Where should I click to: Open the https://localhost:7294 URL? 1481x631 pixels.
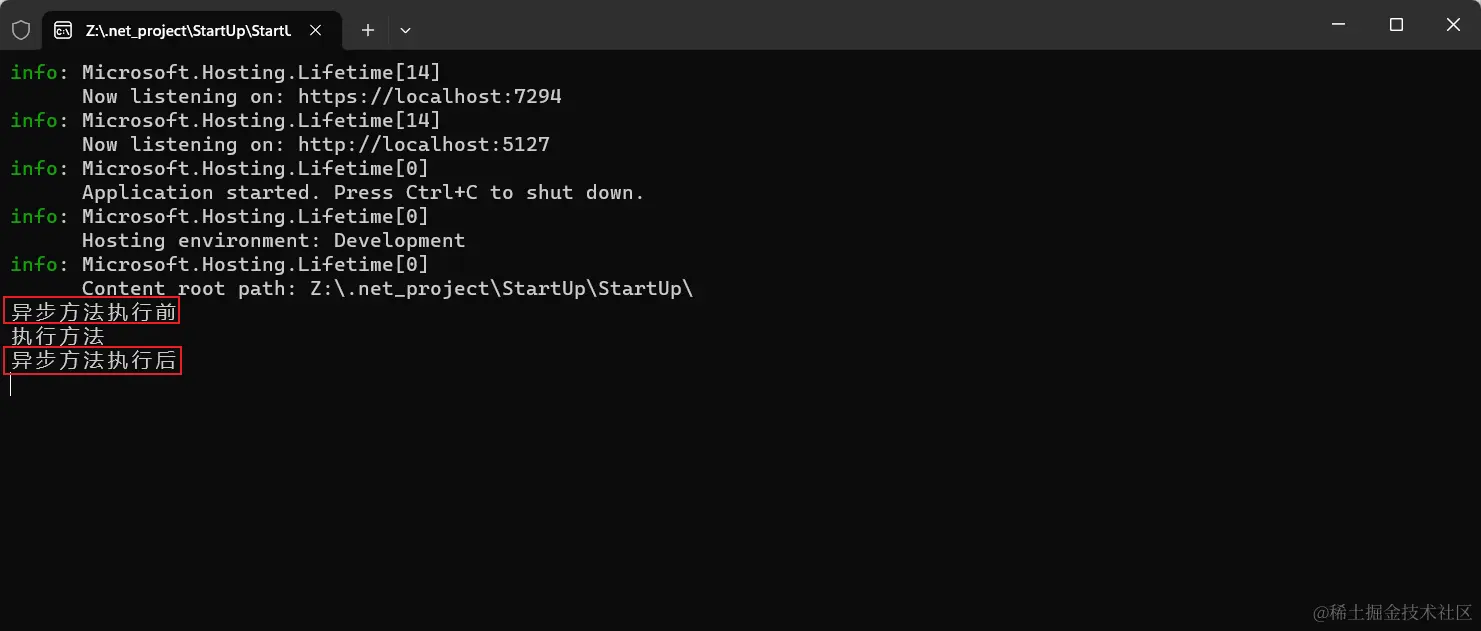point(429,96)
